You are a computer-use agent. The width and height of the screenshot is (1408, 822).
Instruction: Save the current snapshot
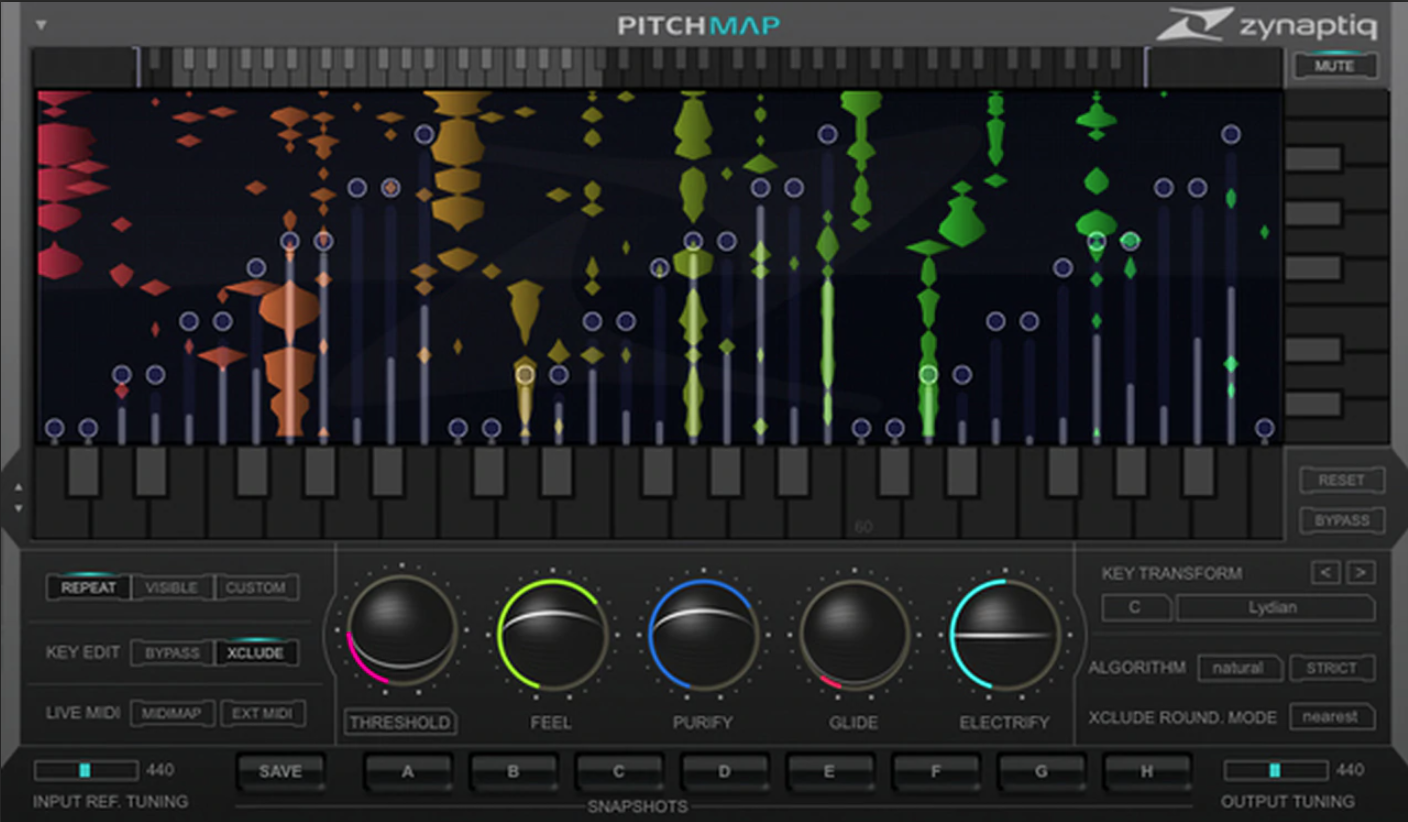coord(281,771)
